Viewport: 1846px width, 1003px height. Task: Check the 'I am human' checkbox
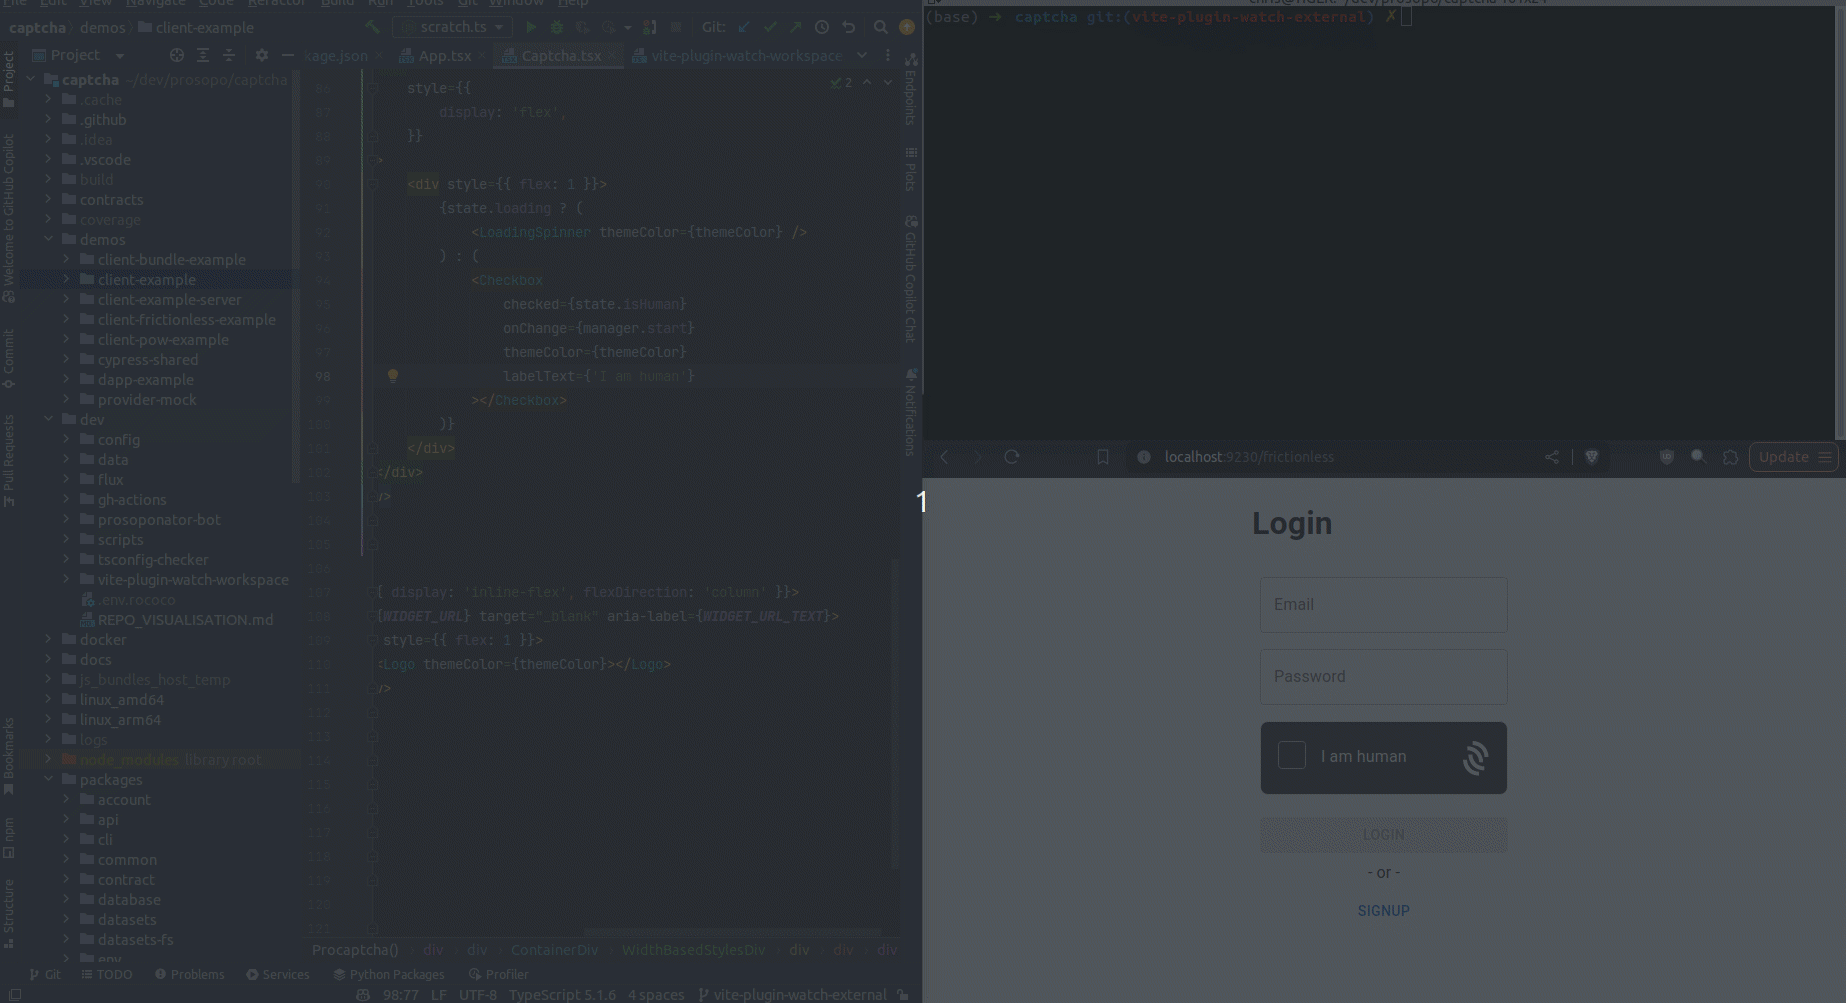[x=1292, y=755]
